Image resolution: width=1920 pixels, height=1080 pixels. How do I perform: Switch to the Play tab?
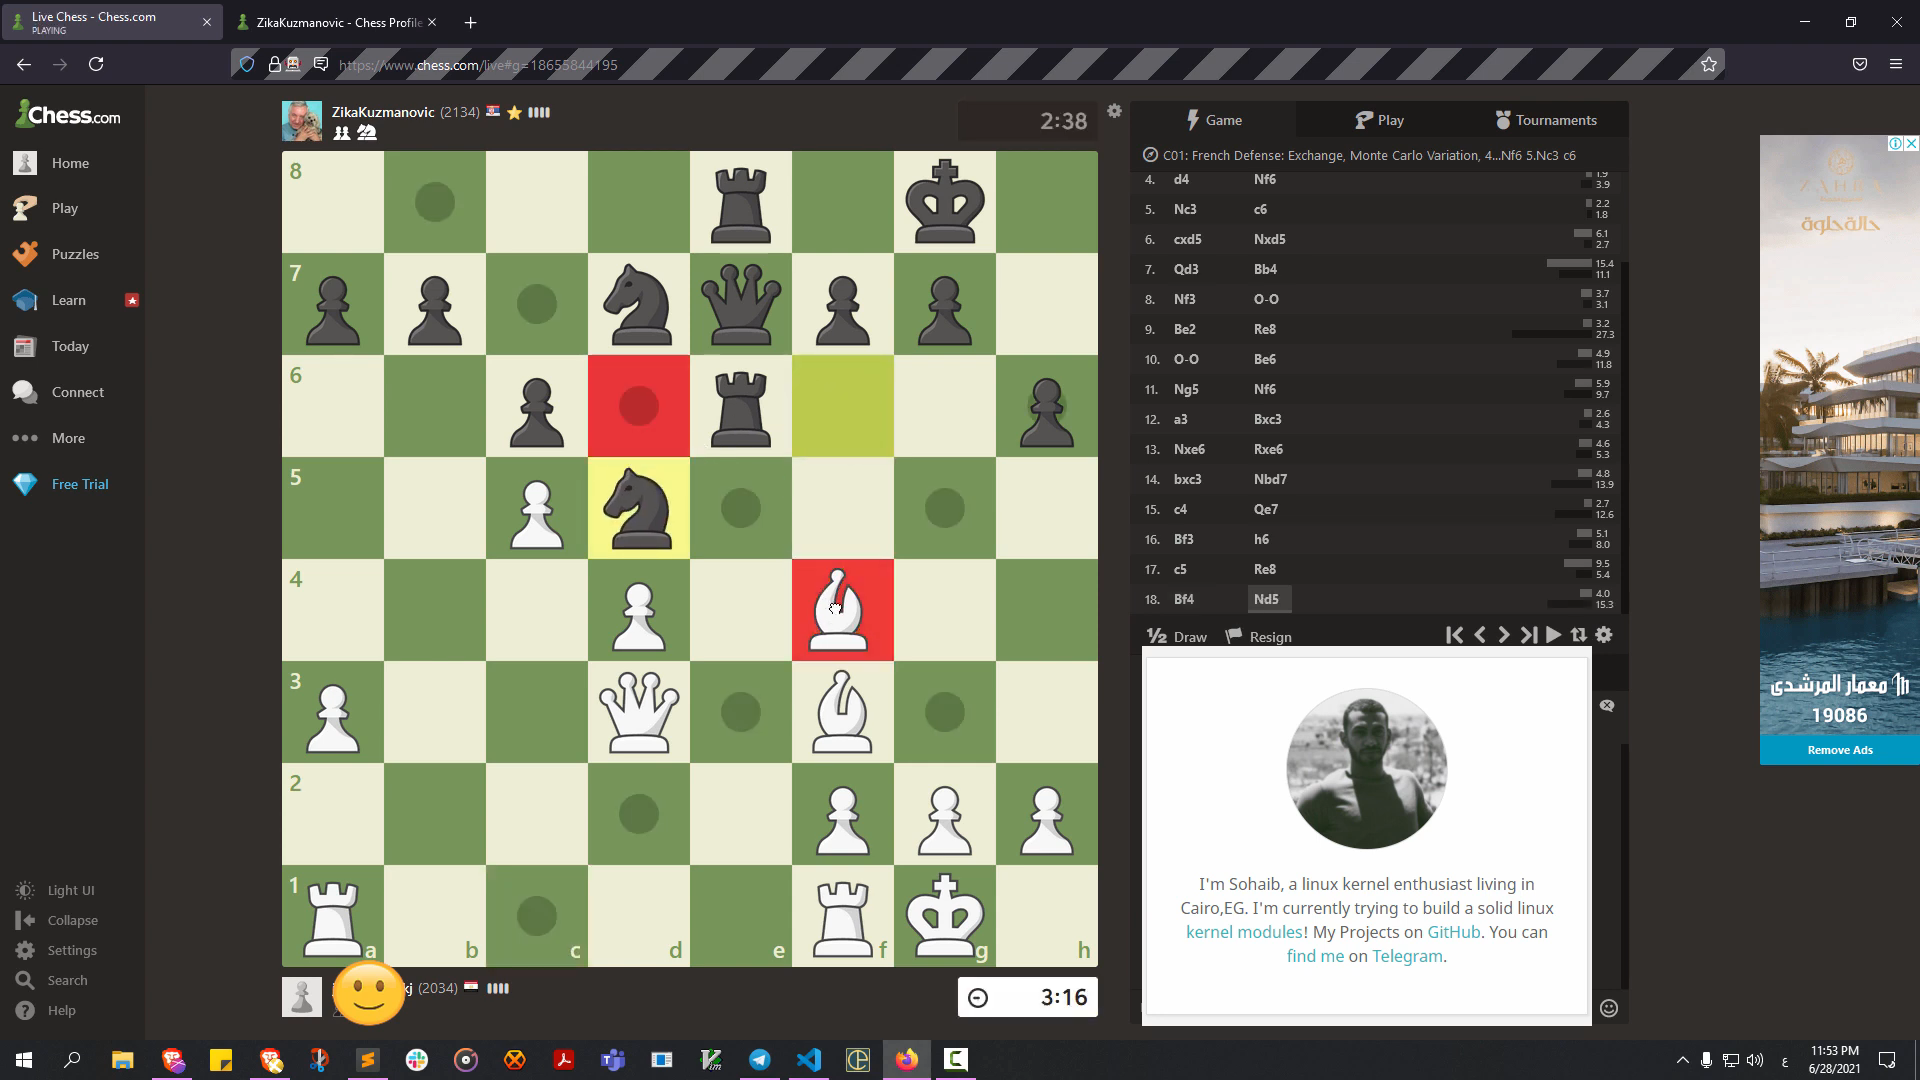(1379, 120)
